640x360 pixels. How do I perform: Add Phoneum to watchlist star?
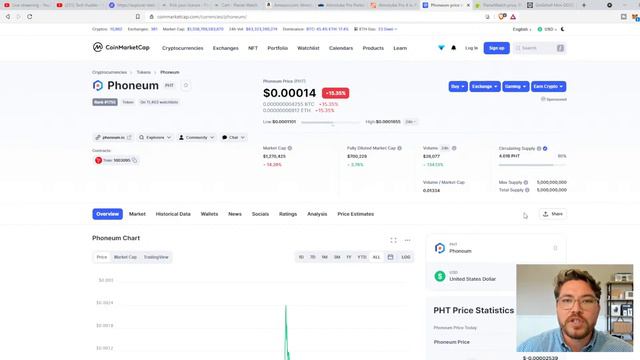coord(186,85)
